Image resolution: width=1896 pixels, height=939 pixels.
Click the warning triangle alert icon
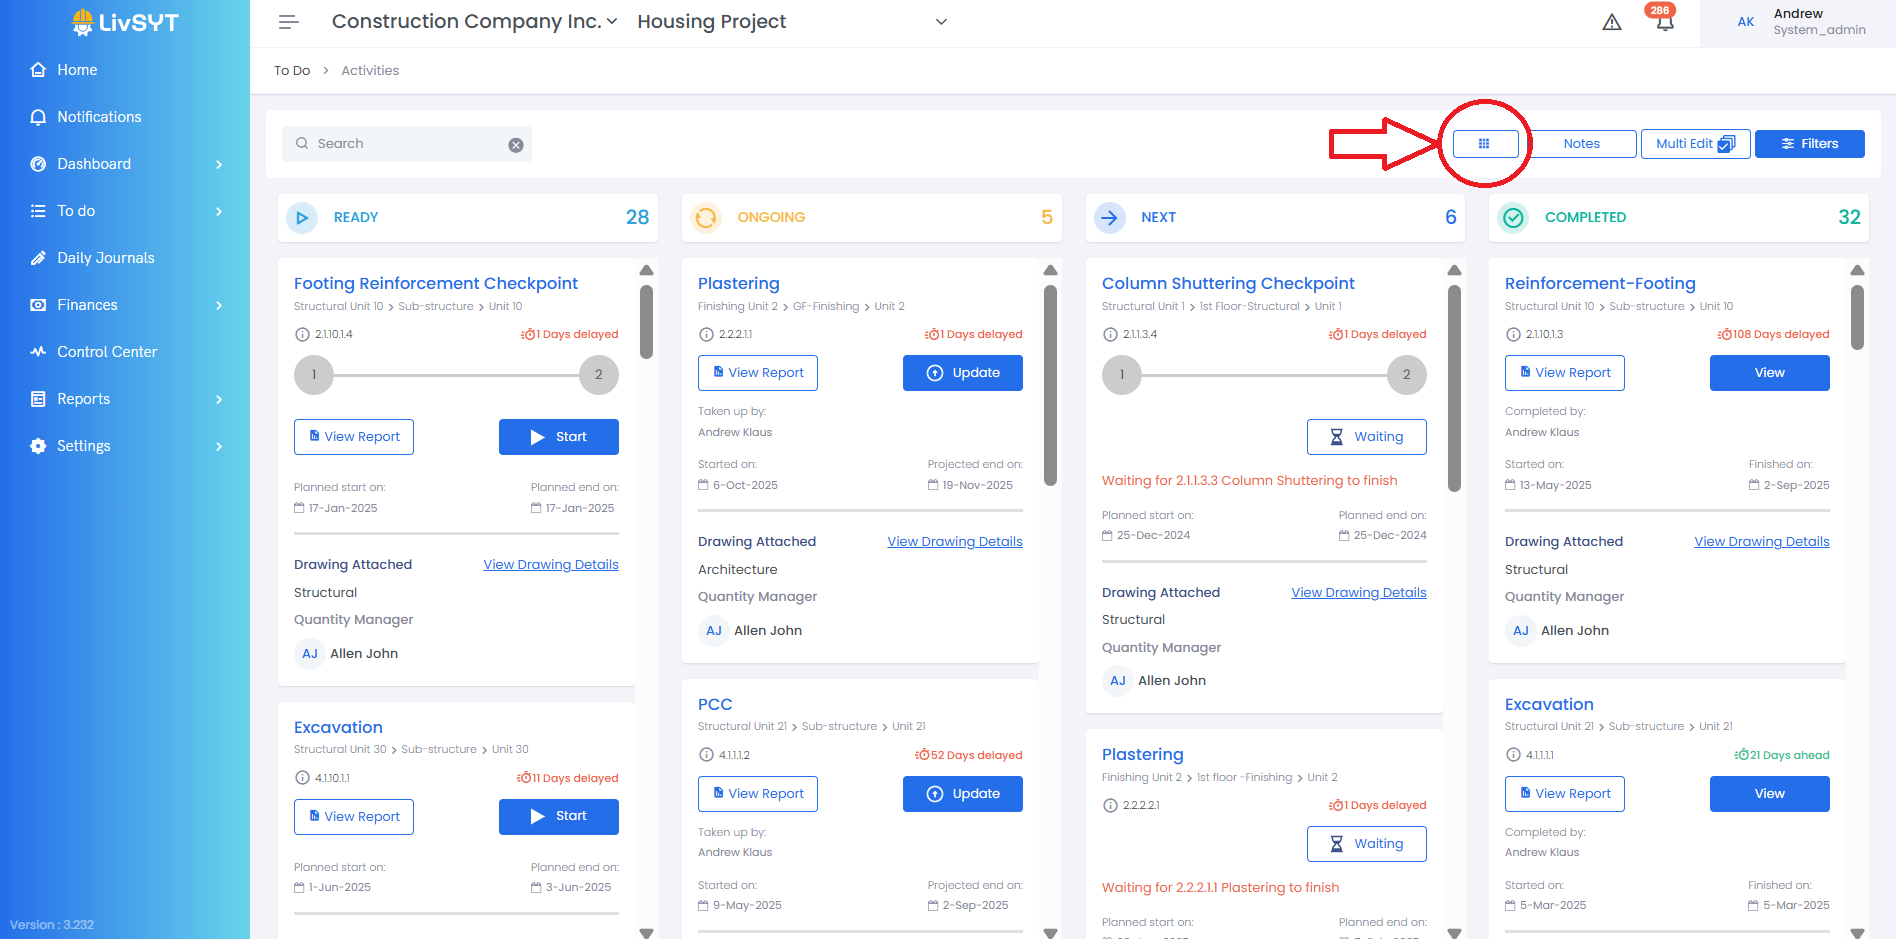[1612, 22]
